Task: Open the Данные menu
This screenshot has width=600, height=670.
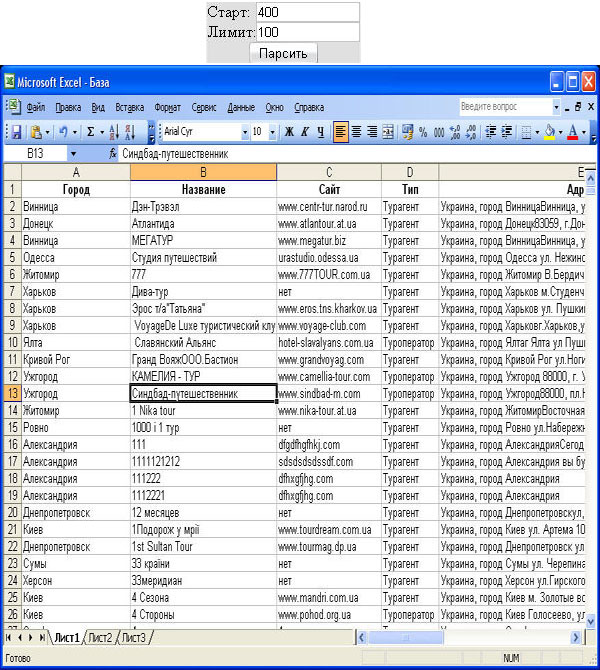Action: (241, 107)
